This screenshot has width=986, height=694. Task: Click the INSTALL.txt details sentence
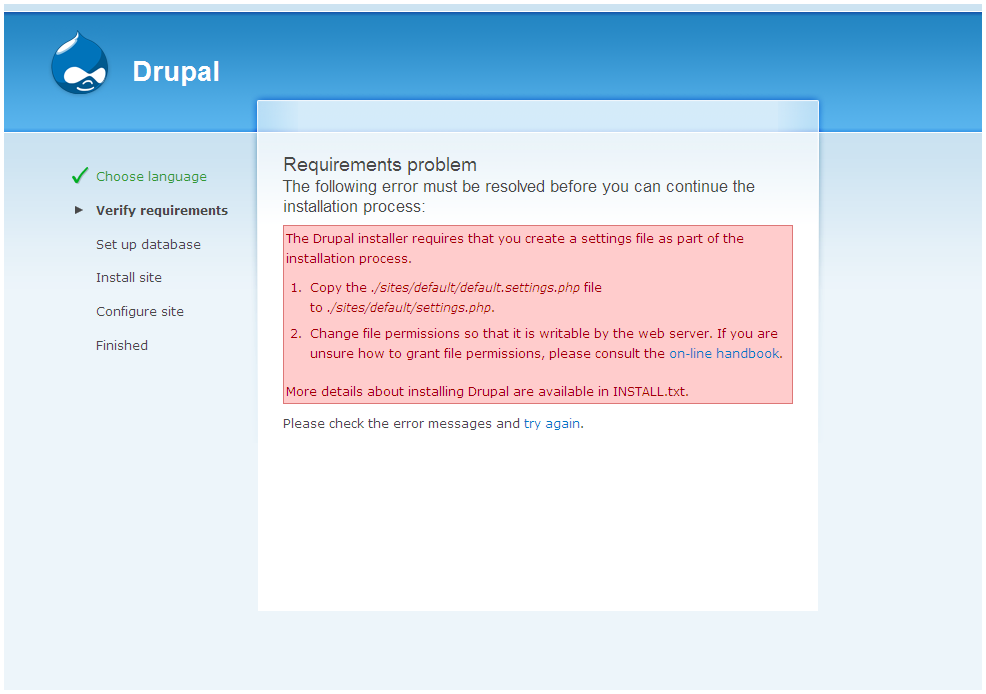click(x=487, y=391)
